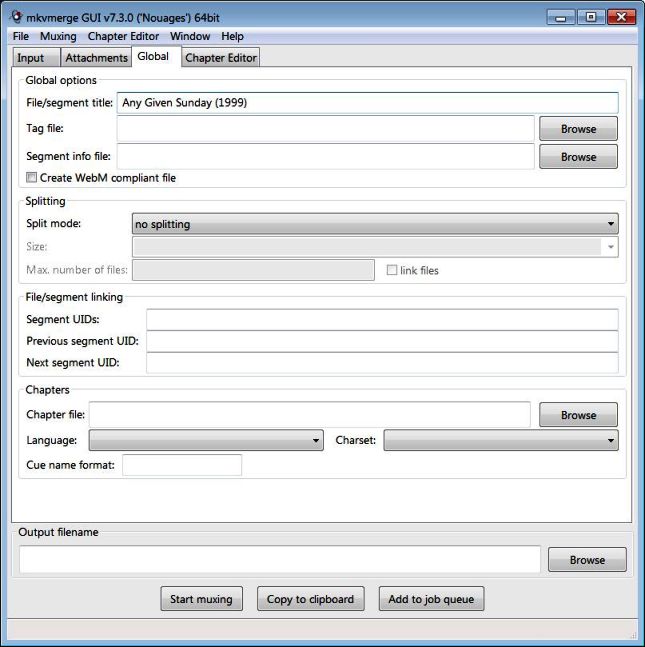Click Add to job queue button
645x647 pixels.
pyautogui.click(x=431, y=599)
